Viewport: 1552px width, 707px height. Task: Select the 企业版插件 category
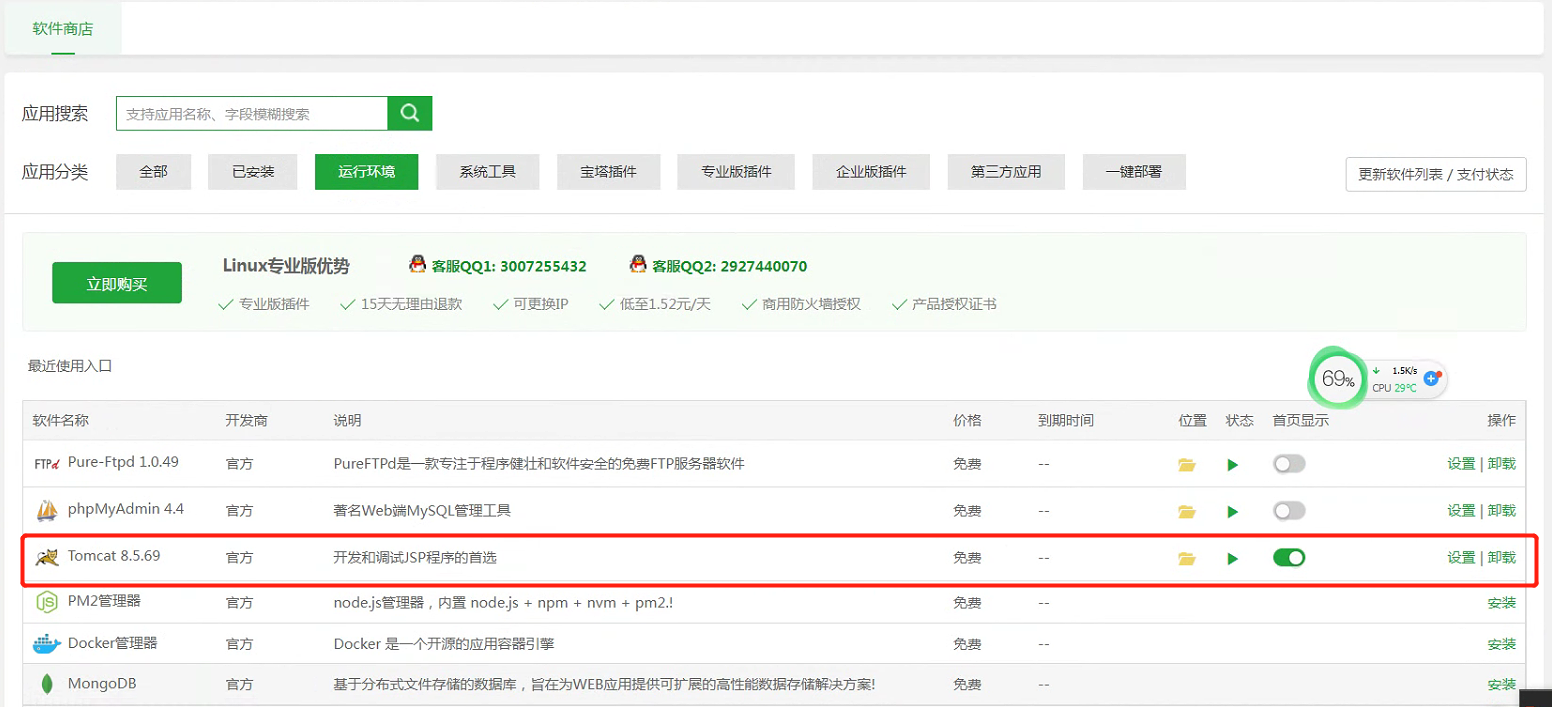871,172
